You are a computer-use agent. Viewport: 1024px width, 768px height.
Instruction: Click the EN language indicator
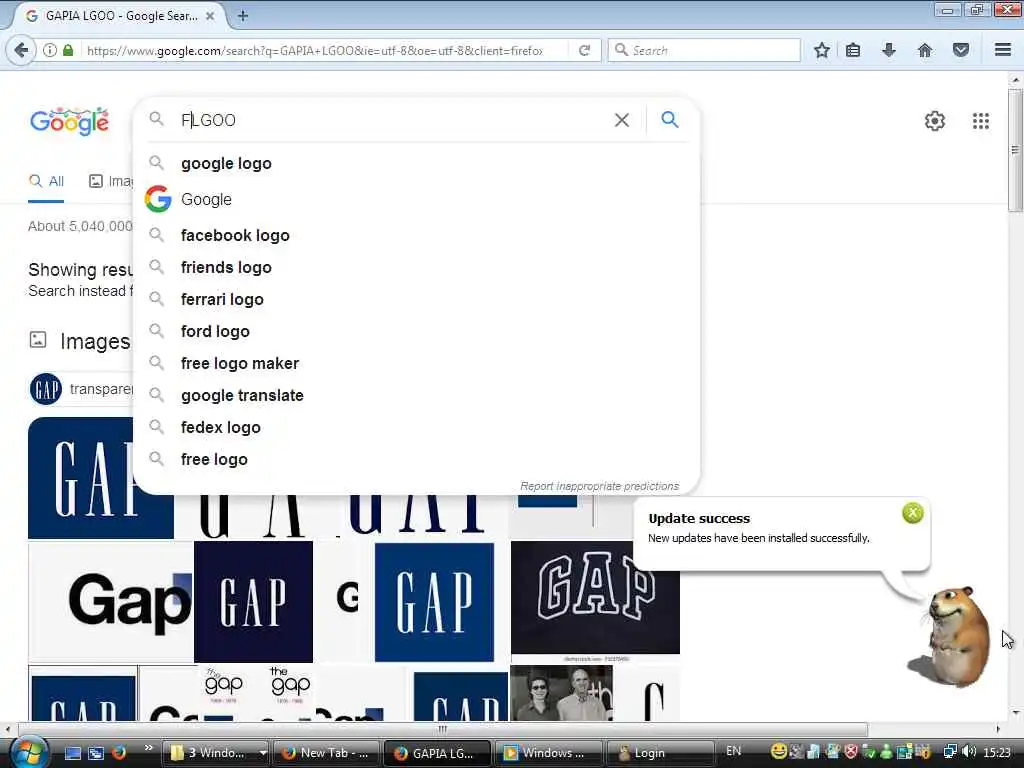tap(733, 751)
